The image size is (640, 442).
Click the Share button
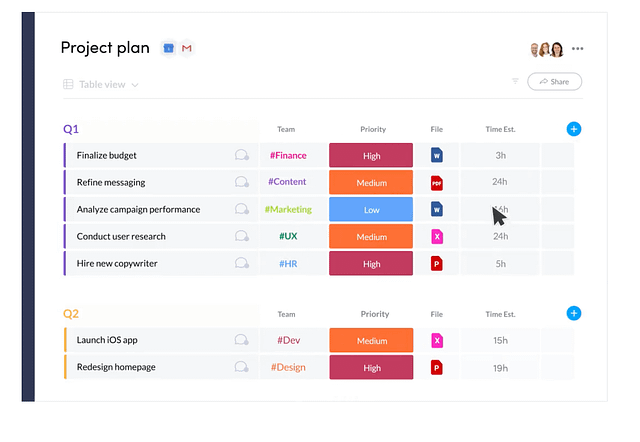[x=554, y=82]
